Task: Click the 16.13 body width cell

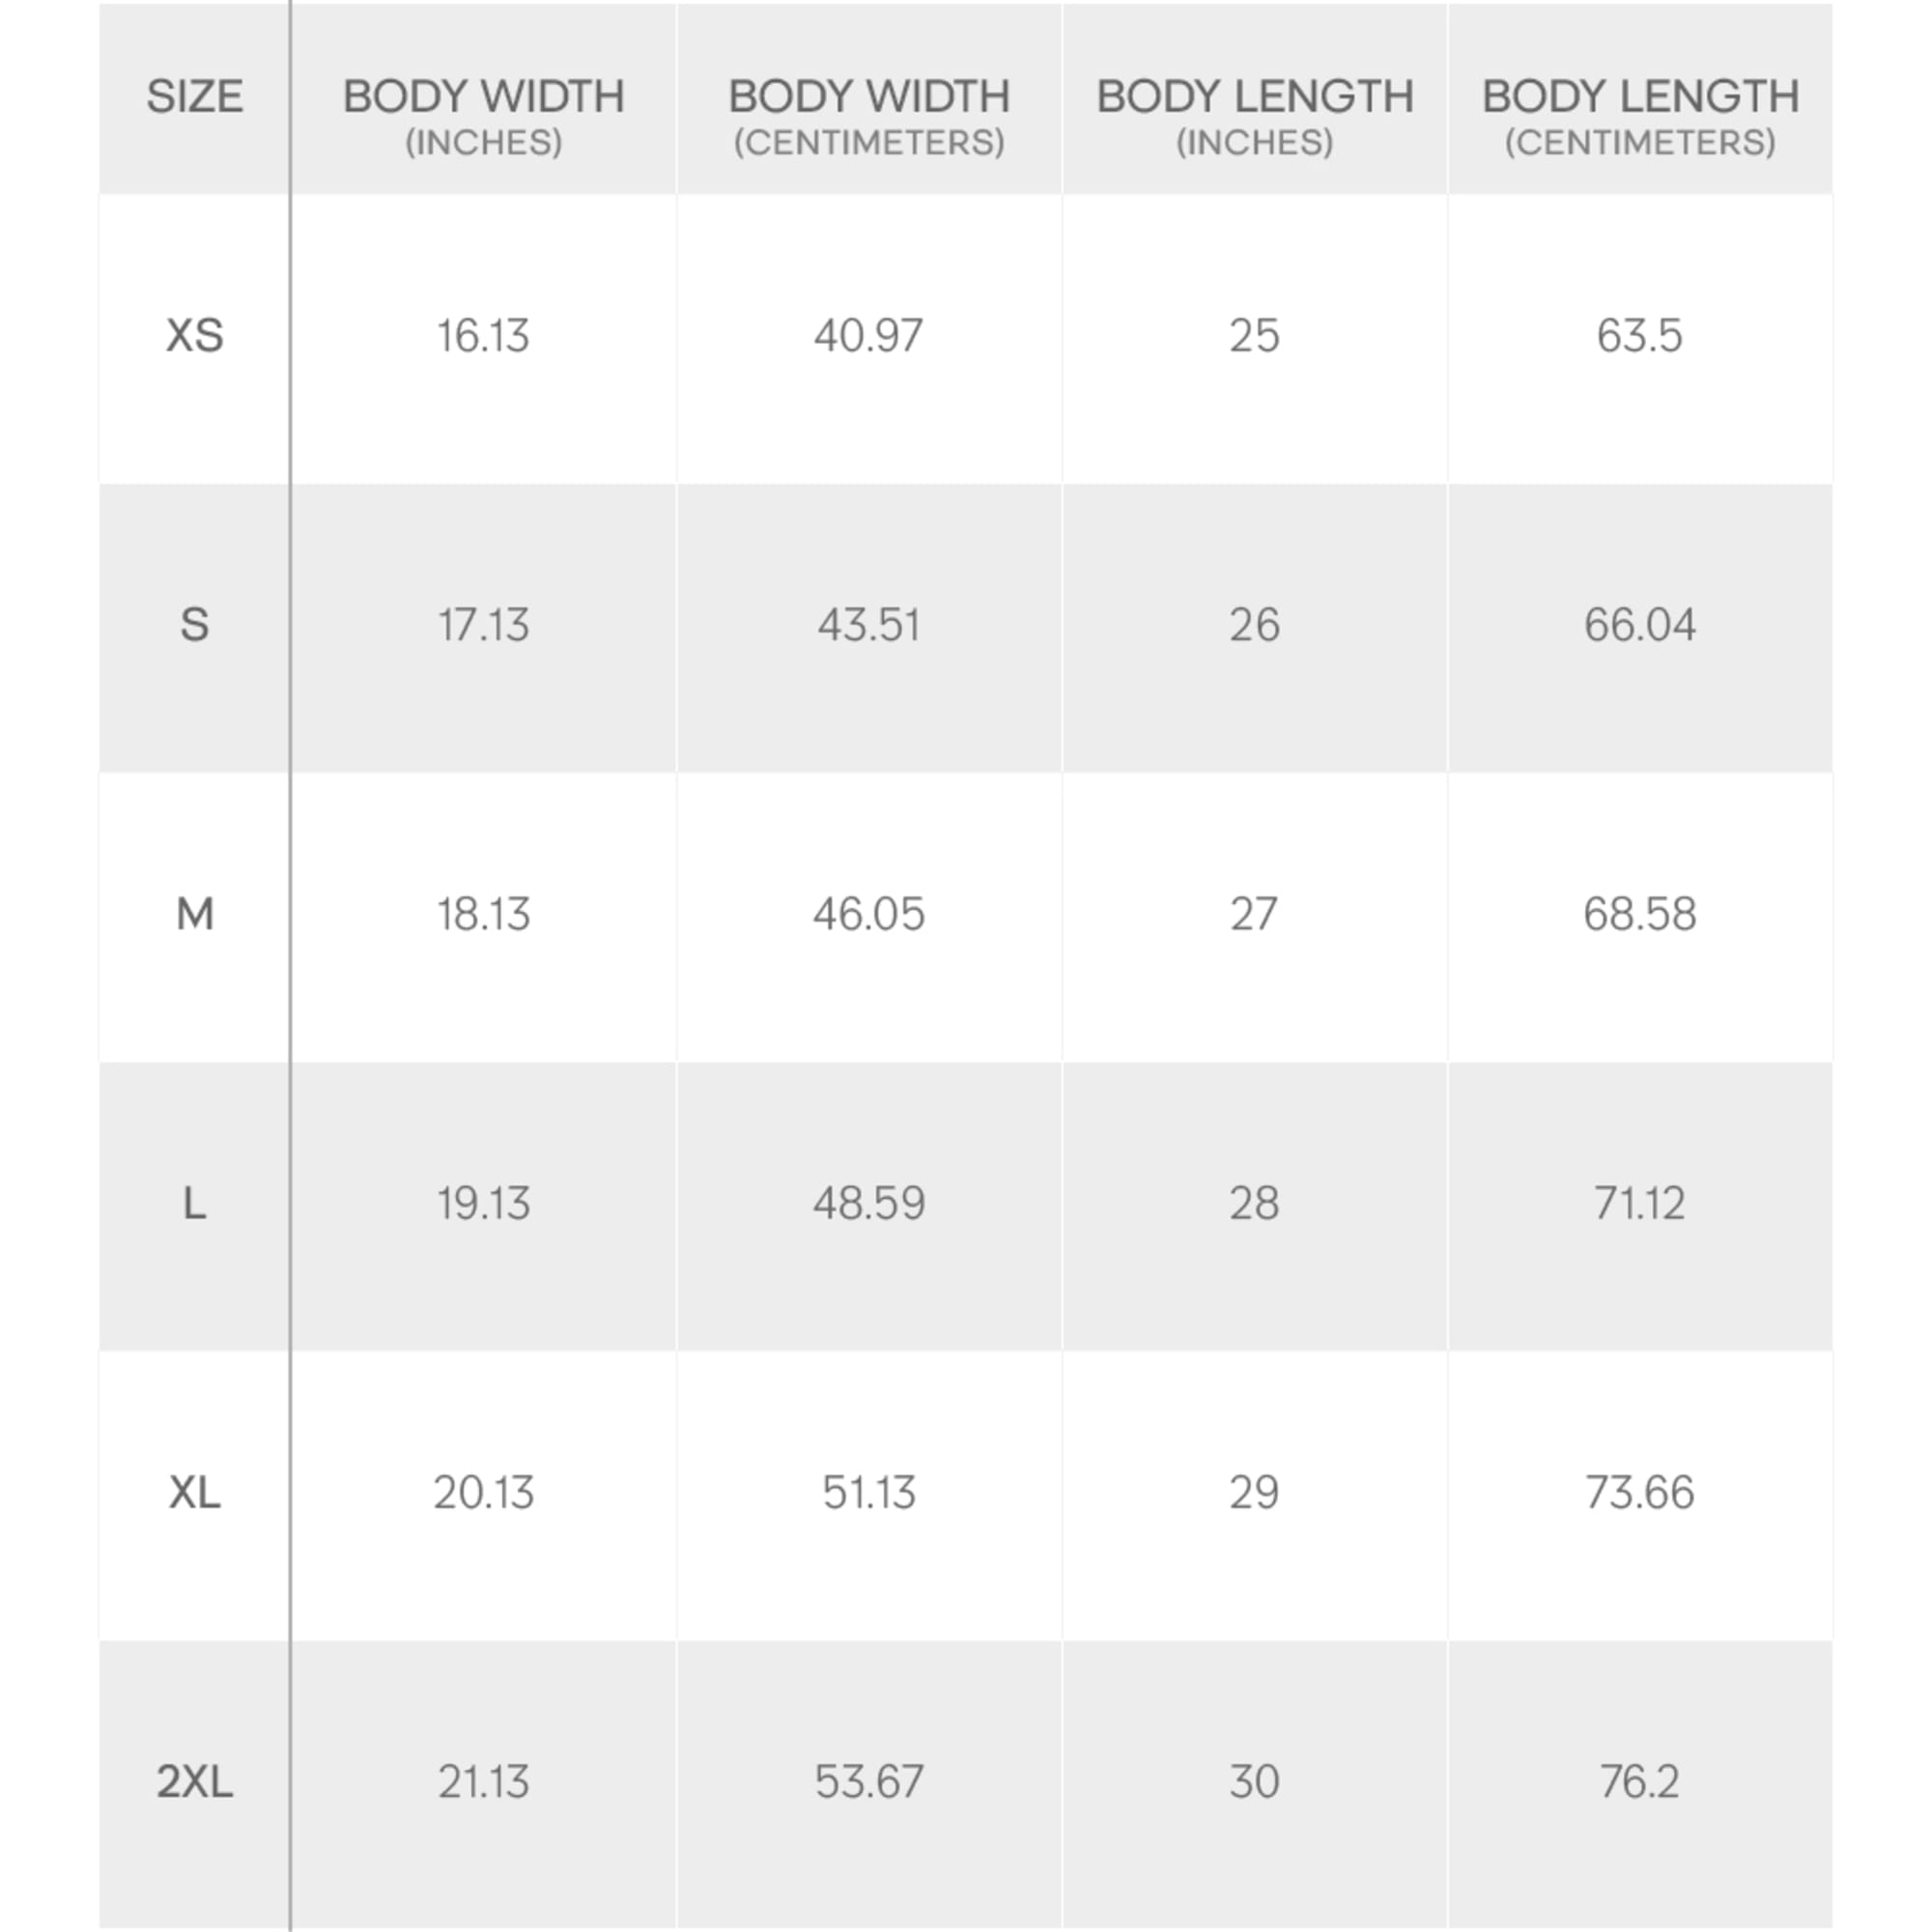Action: click(x=483, y=336)
